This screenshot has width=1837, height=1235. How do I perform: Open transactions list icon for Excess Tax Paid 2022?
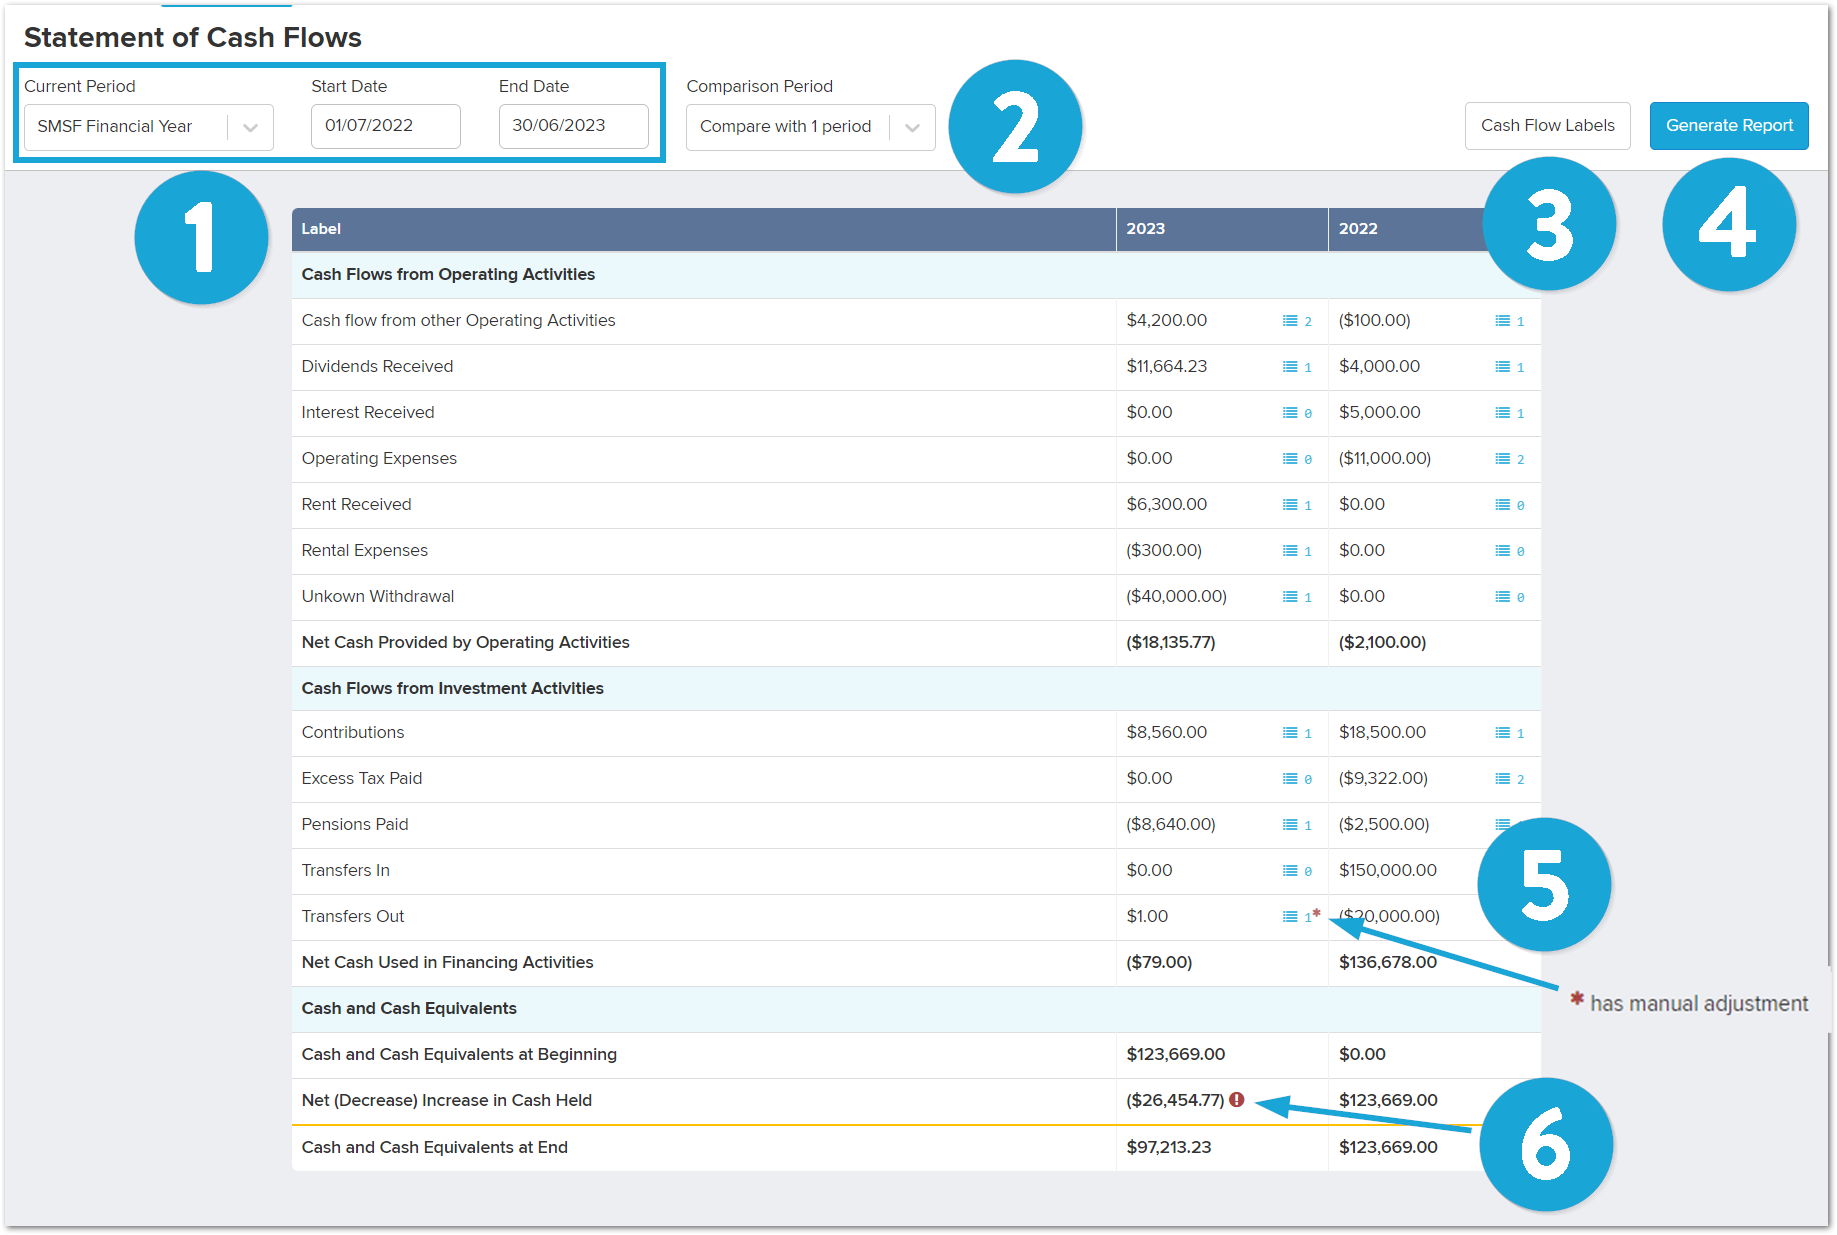[1502, 779]
